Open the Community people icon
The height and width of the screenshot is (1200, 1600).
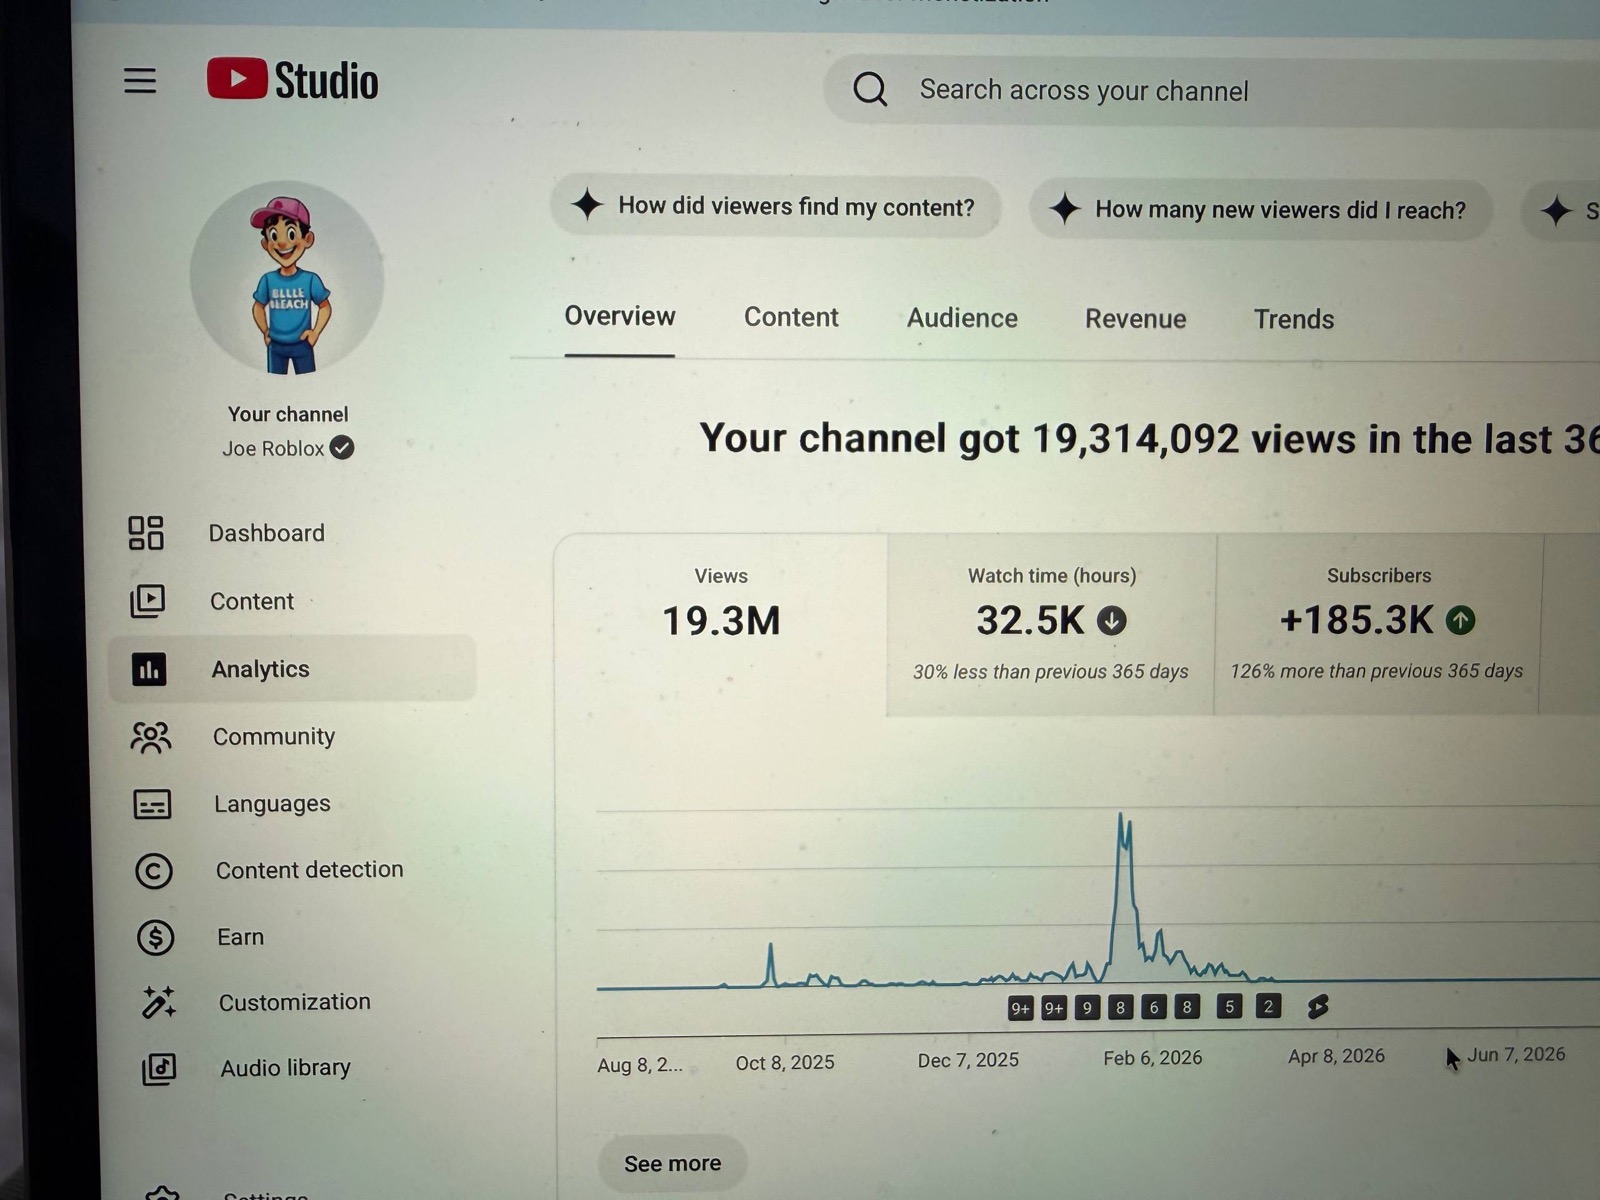(x=151, y=737)
